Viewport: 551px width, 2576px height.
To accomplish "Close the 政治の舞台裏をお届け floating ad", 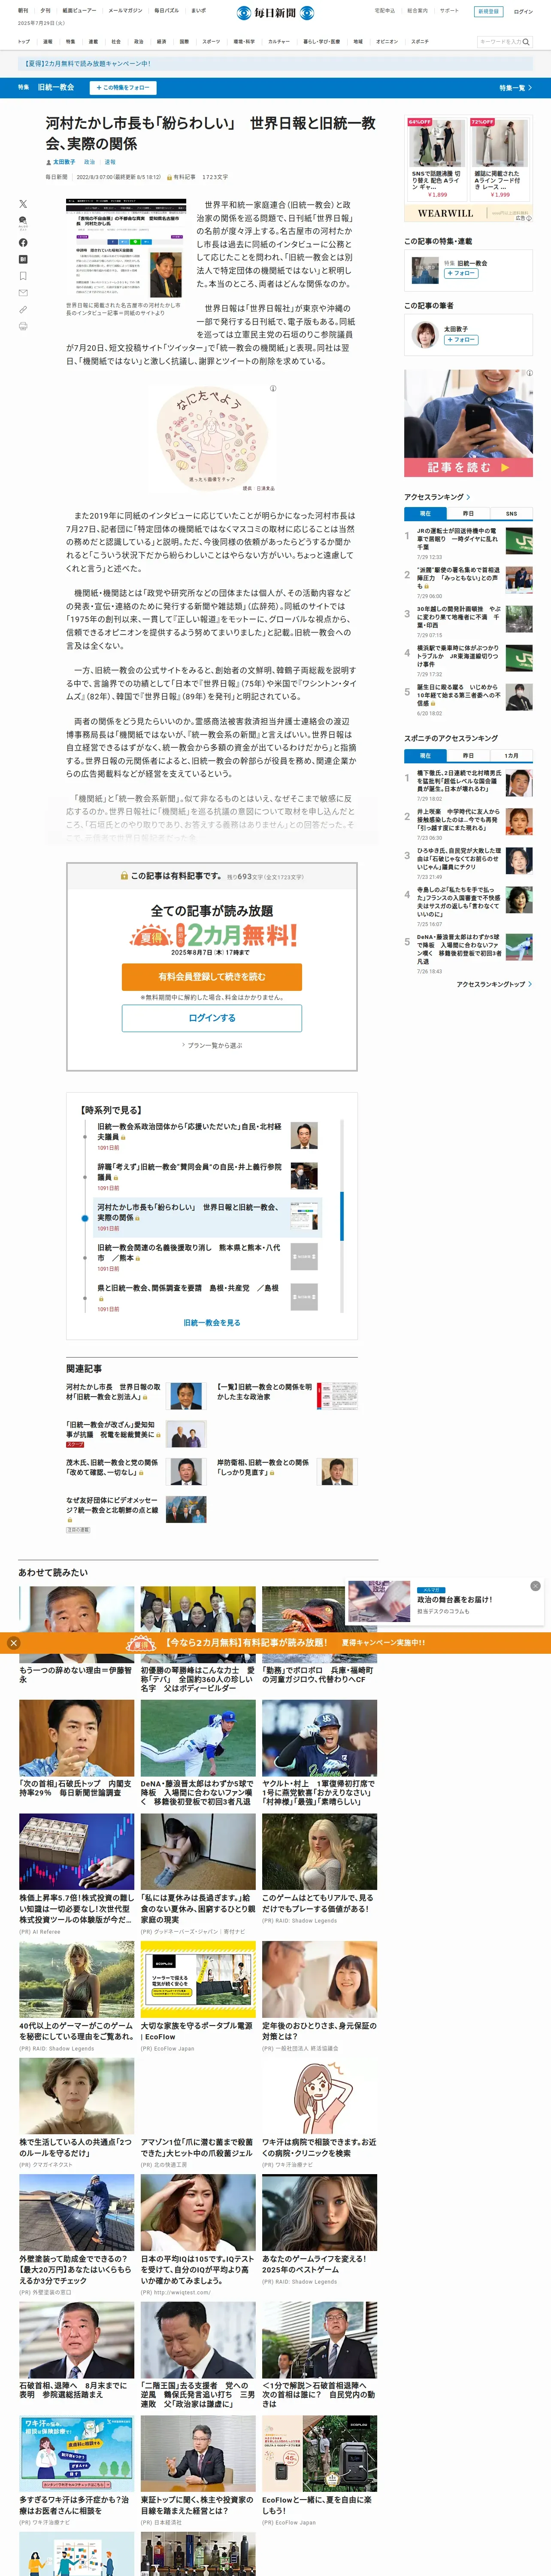I will pyautogui.click(x=535, y=1586).
